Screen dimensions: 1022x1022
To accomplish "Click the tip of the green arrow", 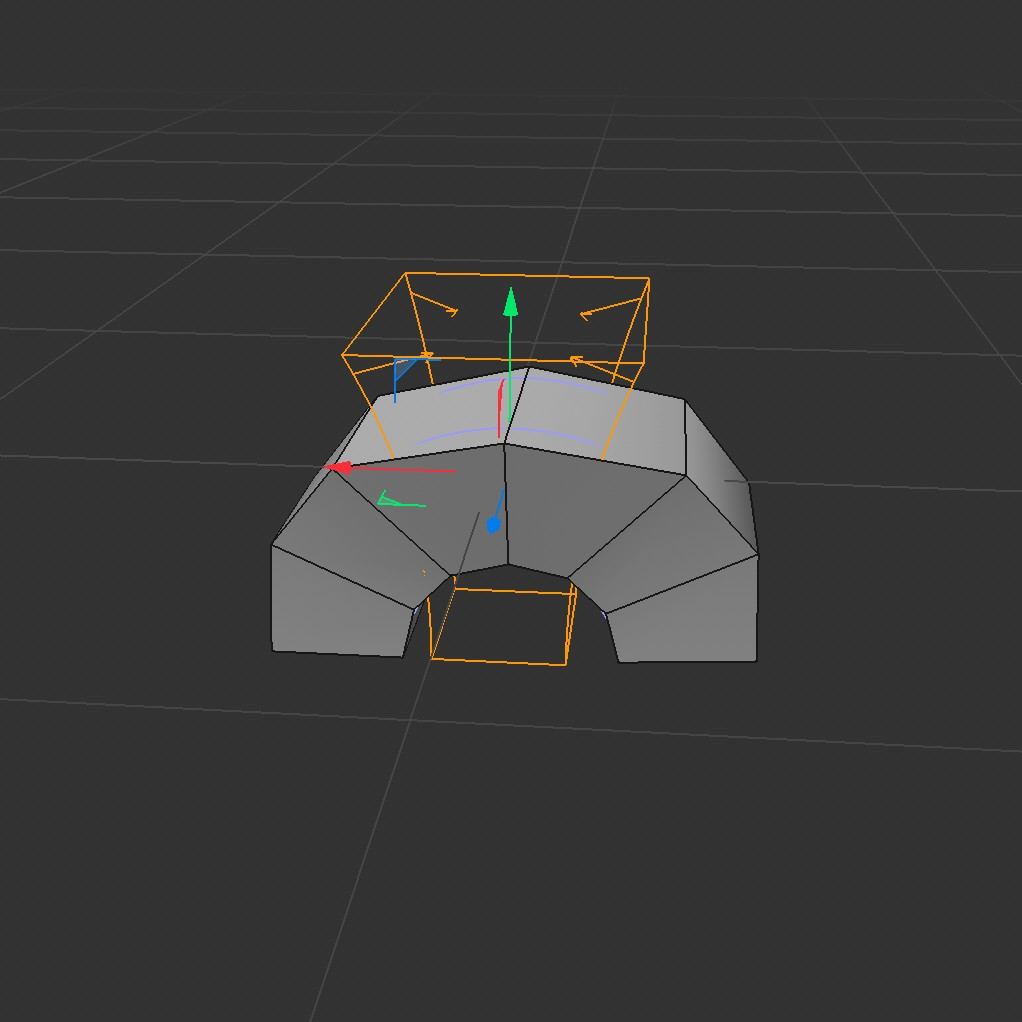I will coord(511,296).
